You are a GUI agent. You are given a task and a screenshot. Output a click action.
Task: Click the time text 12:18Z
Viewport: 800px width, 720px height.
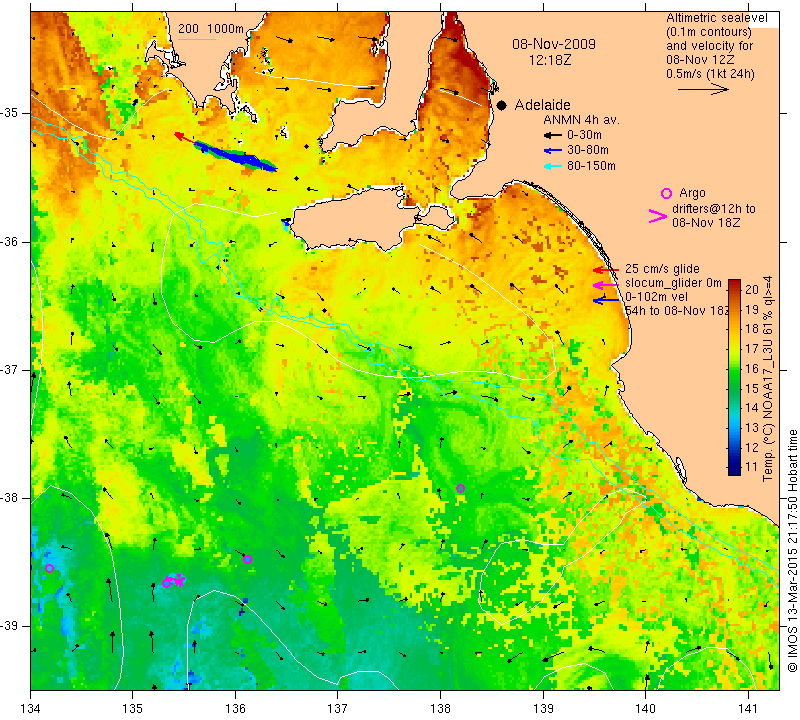click(550, 60)
